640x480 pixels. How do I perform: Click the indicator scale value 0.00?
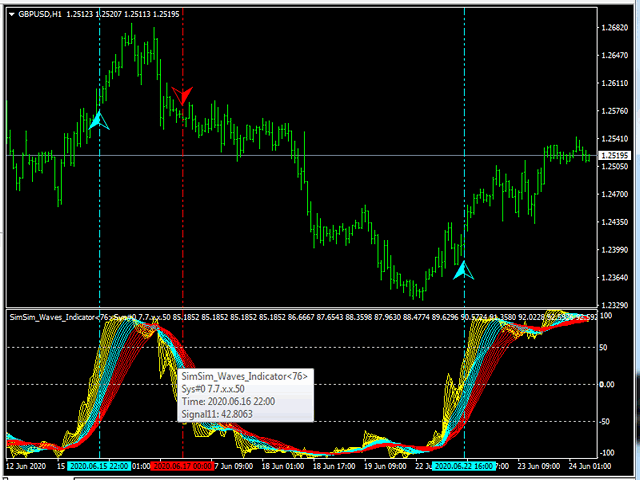(x=607, y=384)
